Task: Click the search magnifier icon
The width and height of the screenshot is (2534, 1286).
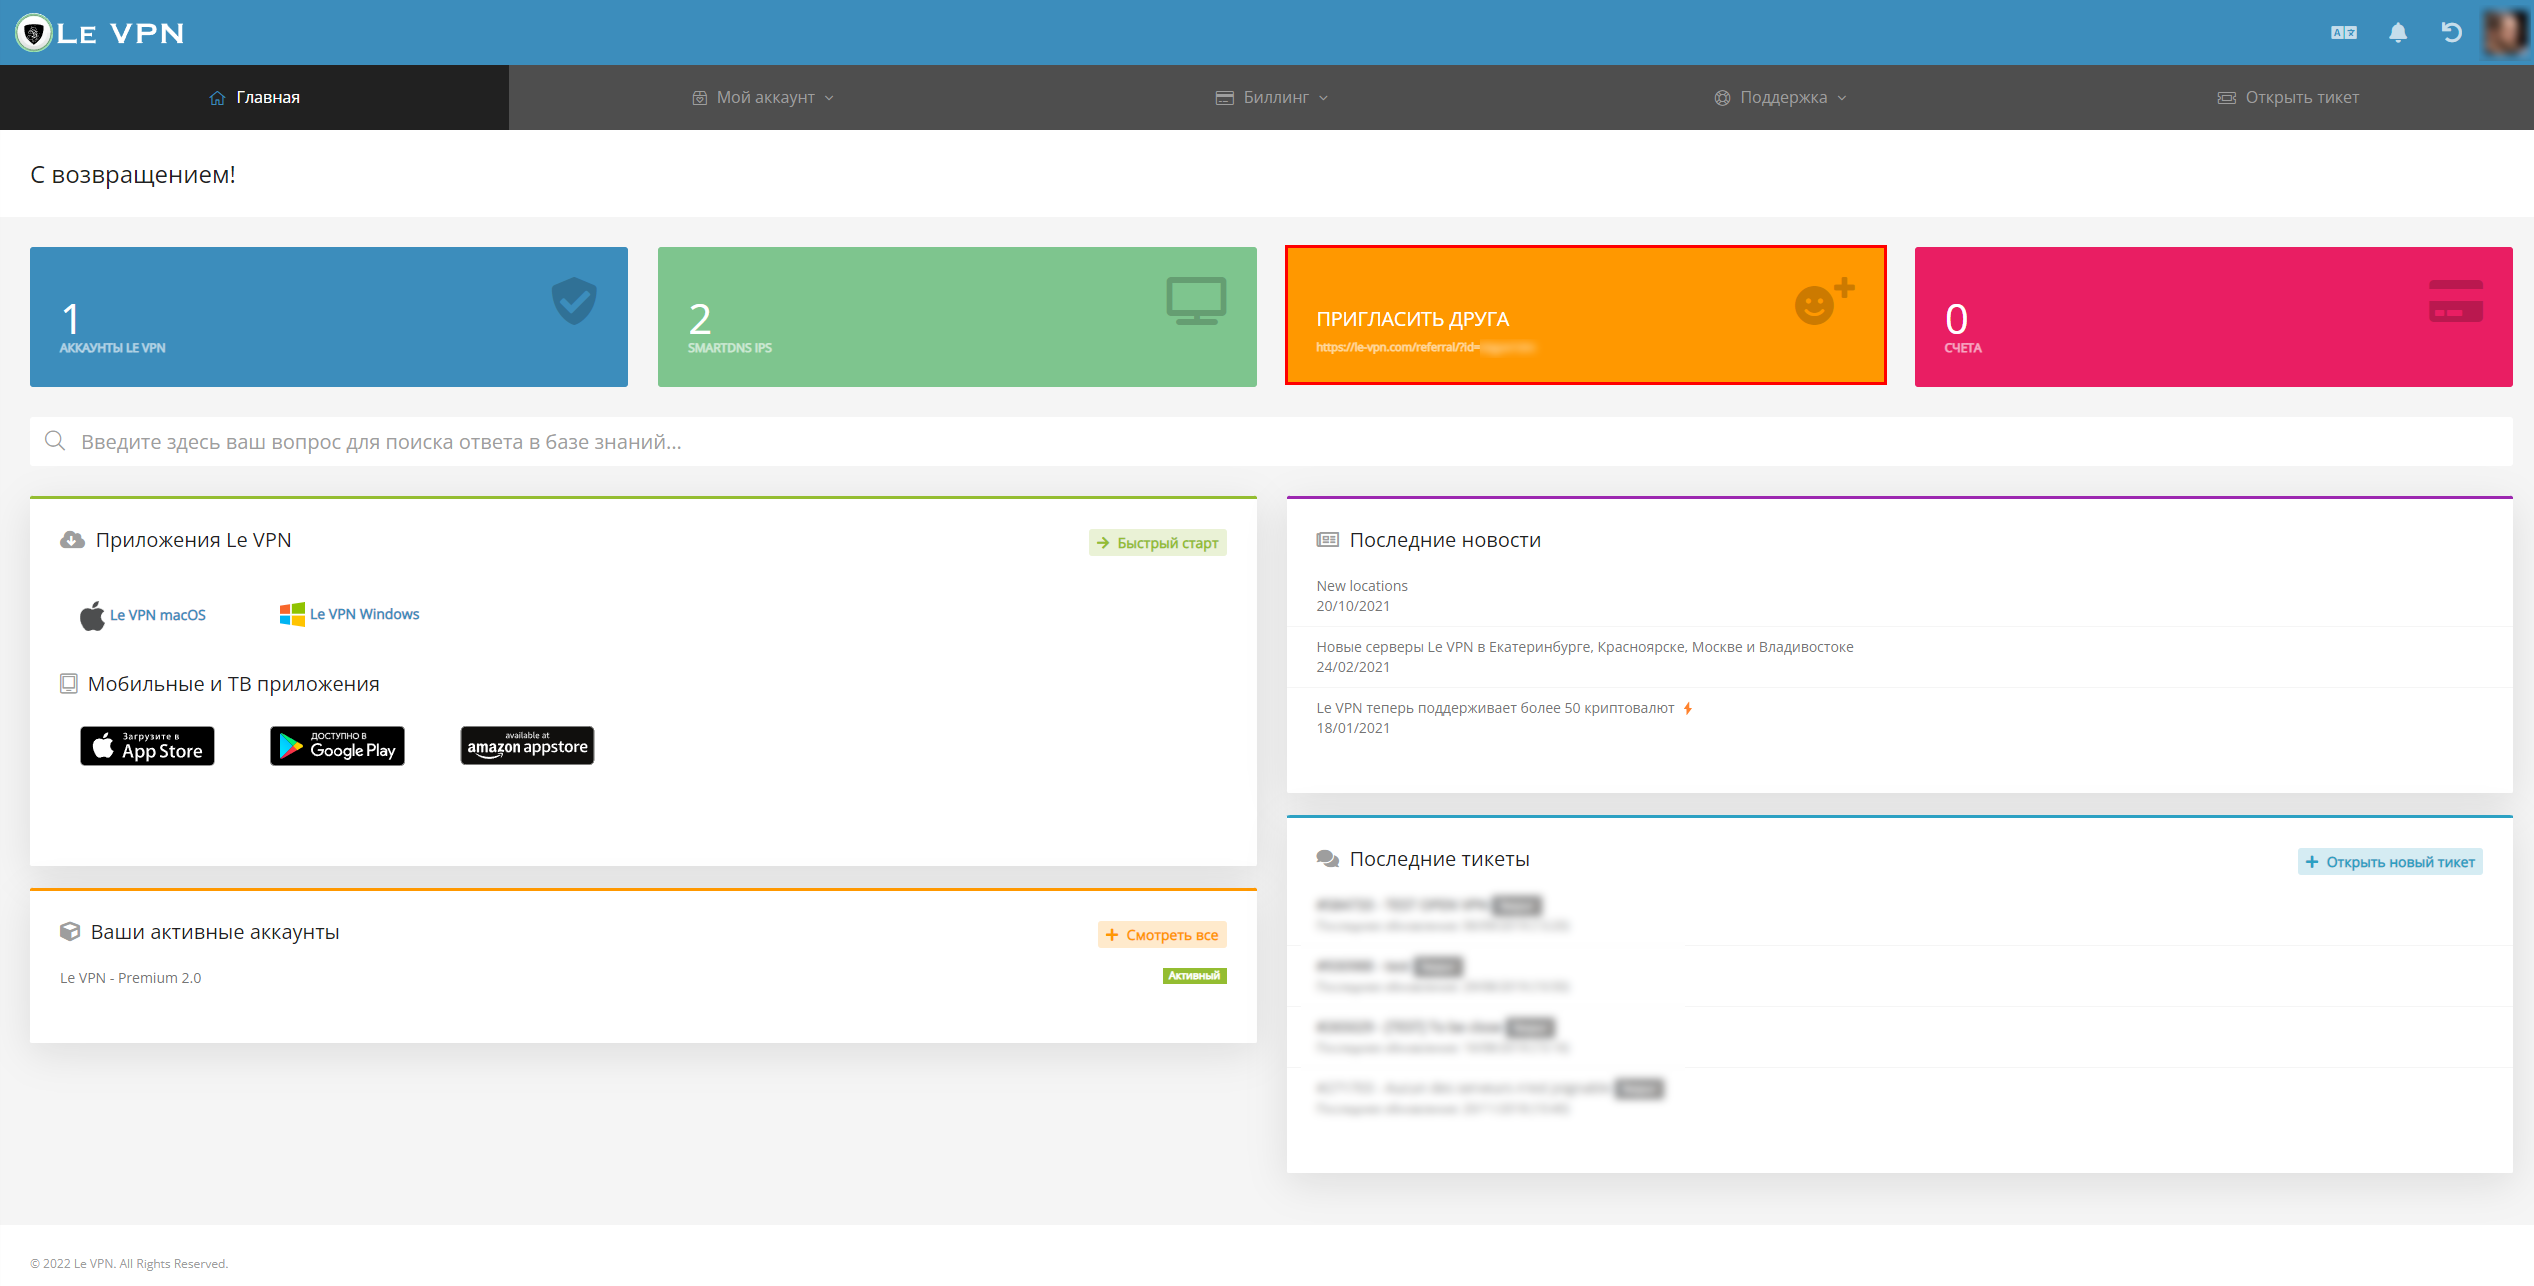Action: tap(55, 441)
